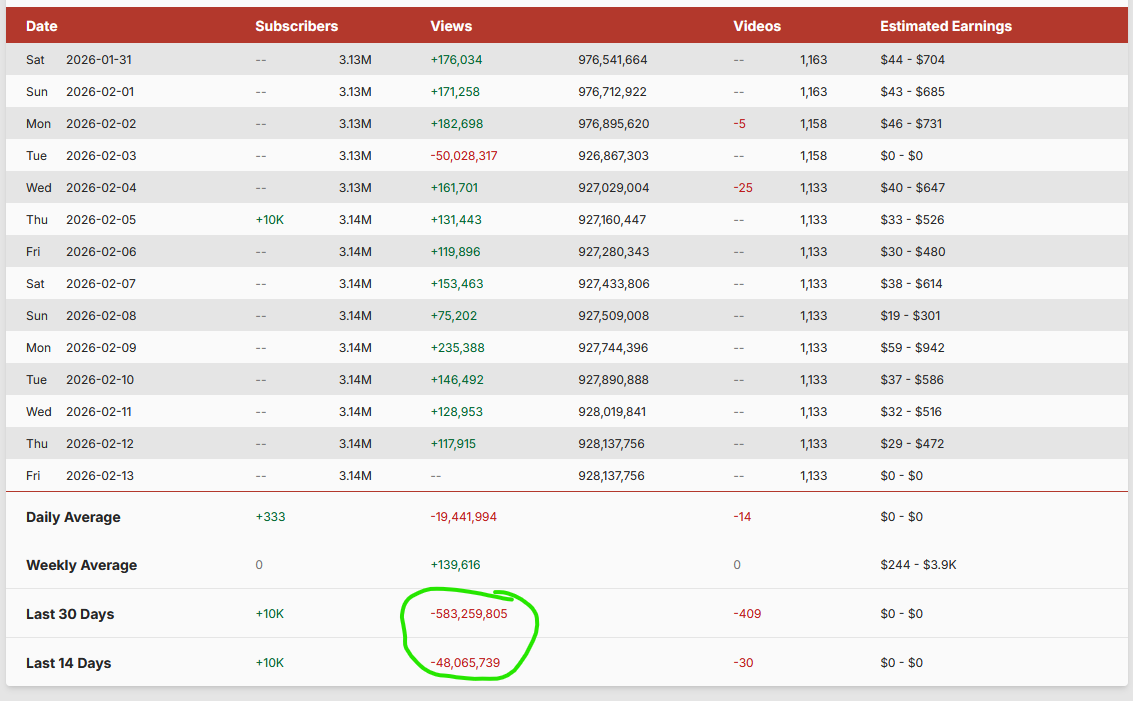Select weekly average views +139,616
Viewport: 1133px width, 701px height.
point(455,565)
